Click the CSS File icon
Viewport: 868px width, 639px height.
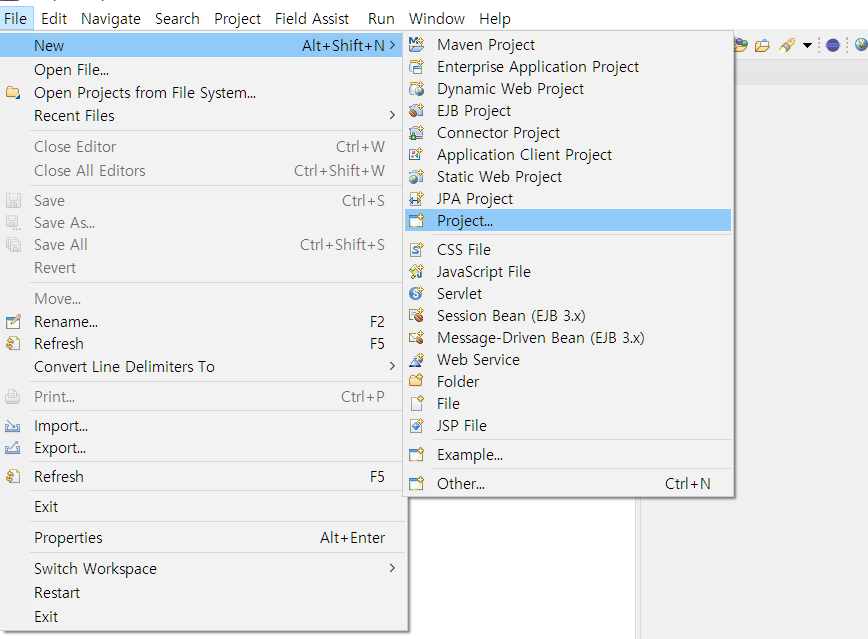tap(416, 250)
